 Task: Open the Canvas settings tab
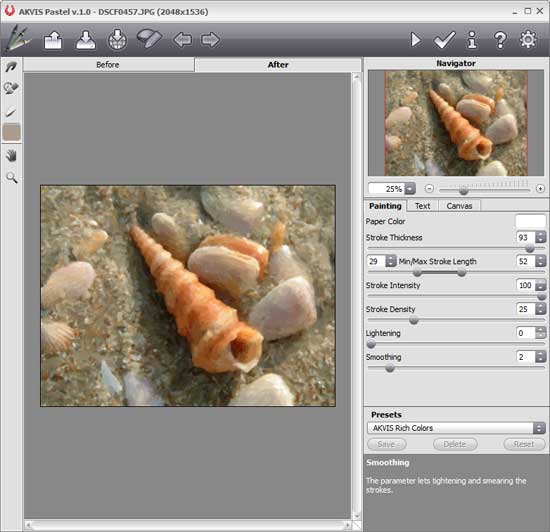point(459,206)
